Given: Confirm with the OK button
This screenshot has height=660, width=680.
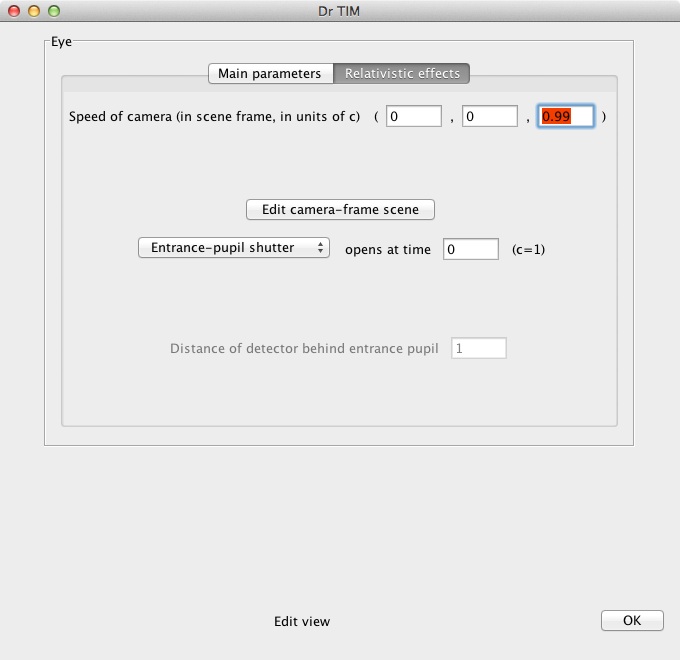Looking at the screenshot, I should tap(632, 621).
